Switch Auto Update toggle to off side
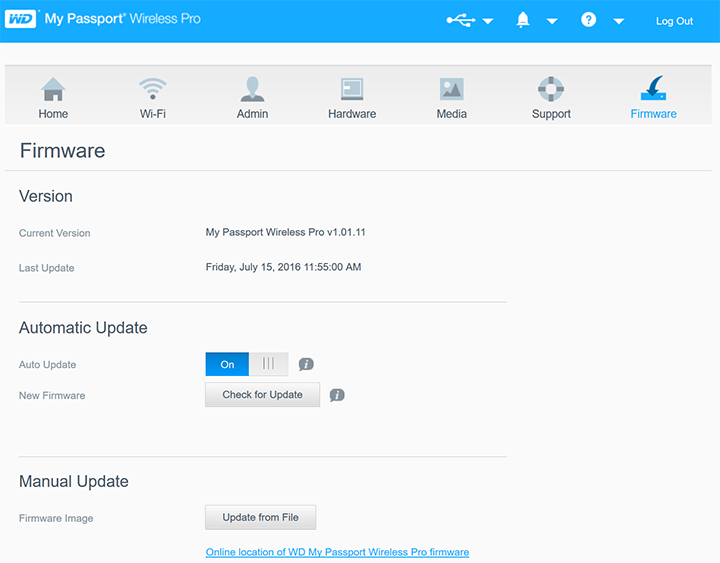The image size is (720, 563). pos(268,364)
